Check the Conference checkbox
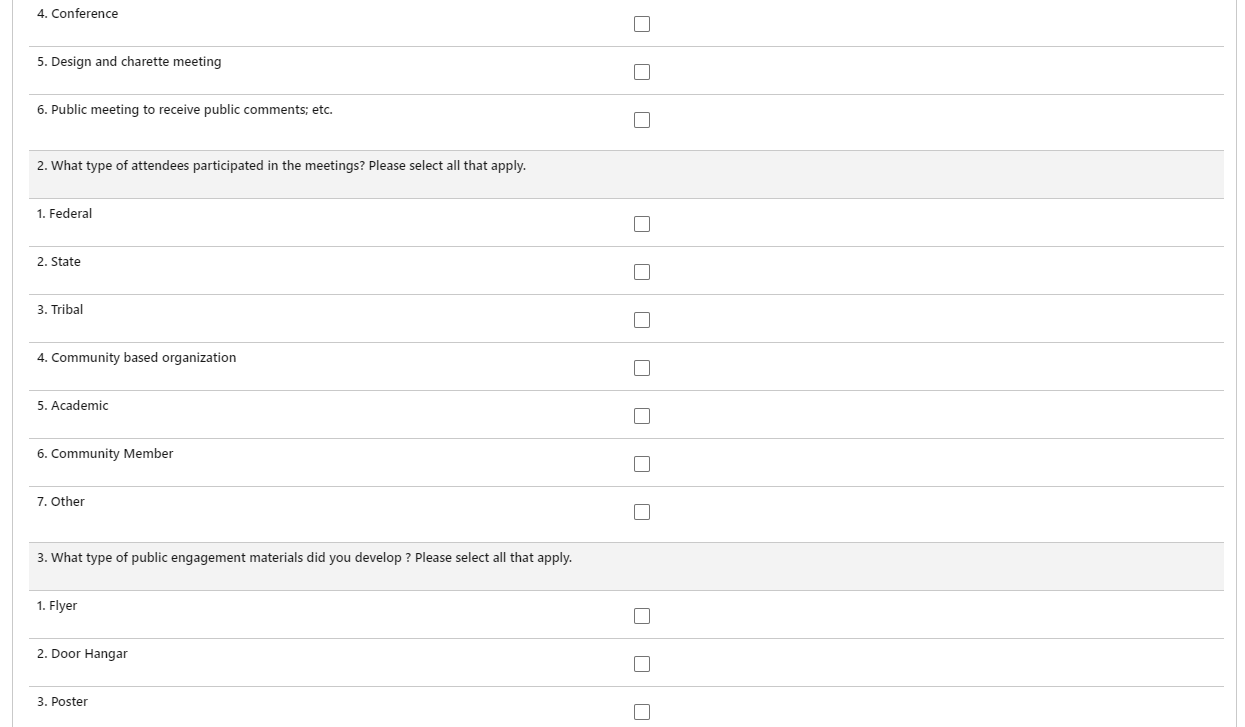Screen dimensions: 1245x727 coord(642,24)
